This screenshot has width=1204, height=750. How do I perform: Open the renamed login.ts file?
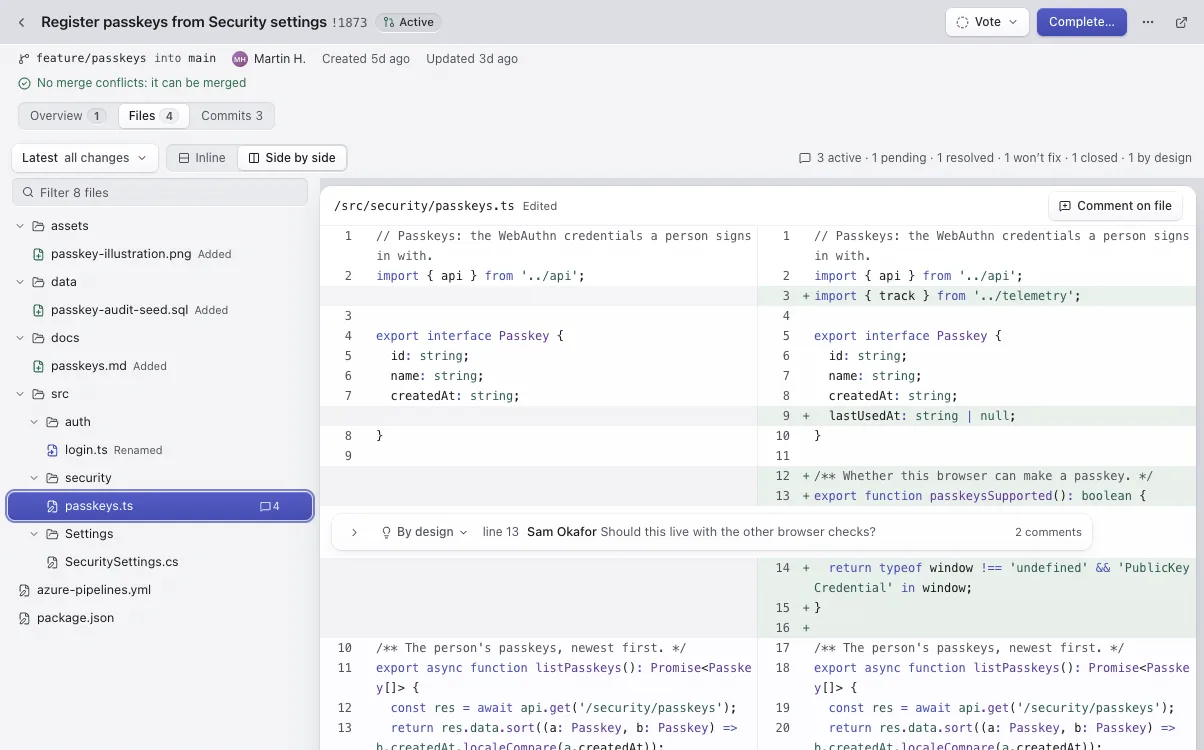point(86,450)
